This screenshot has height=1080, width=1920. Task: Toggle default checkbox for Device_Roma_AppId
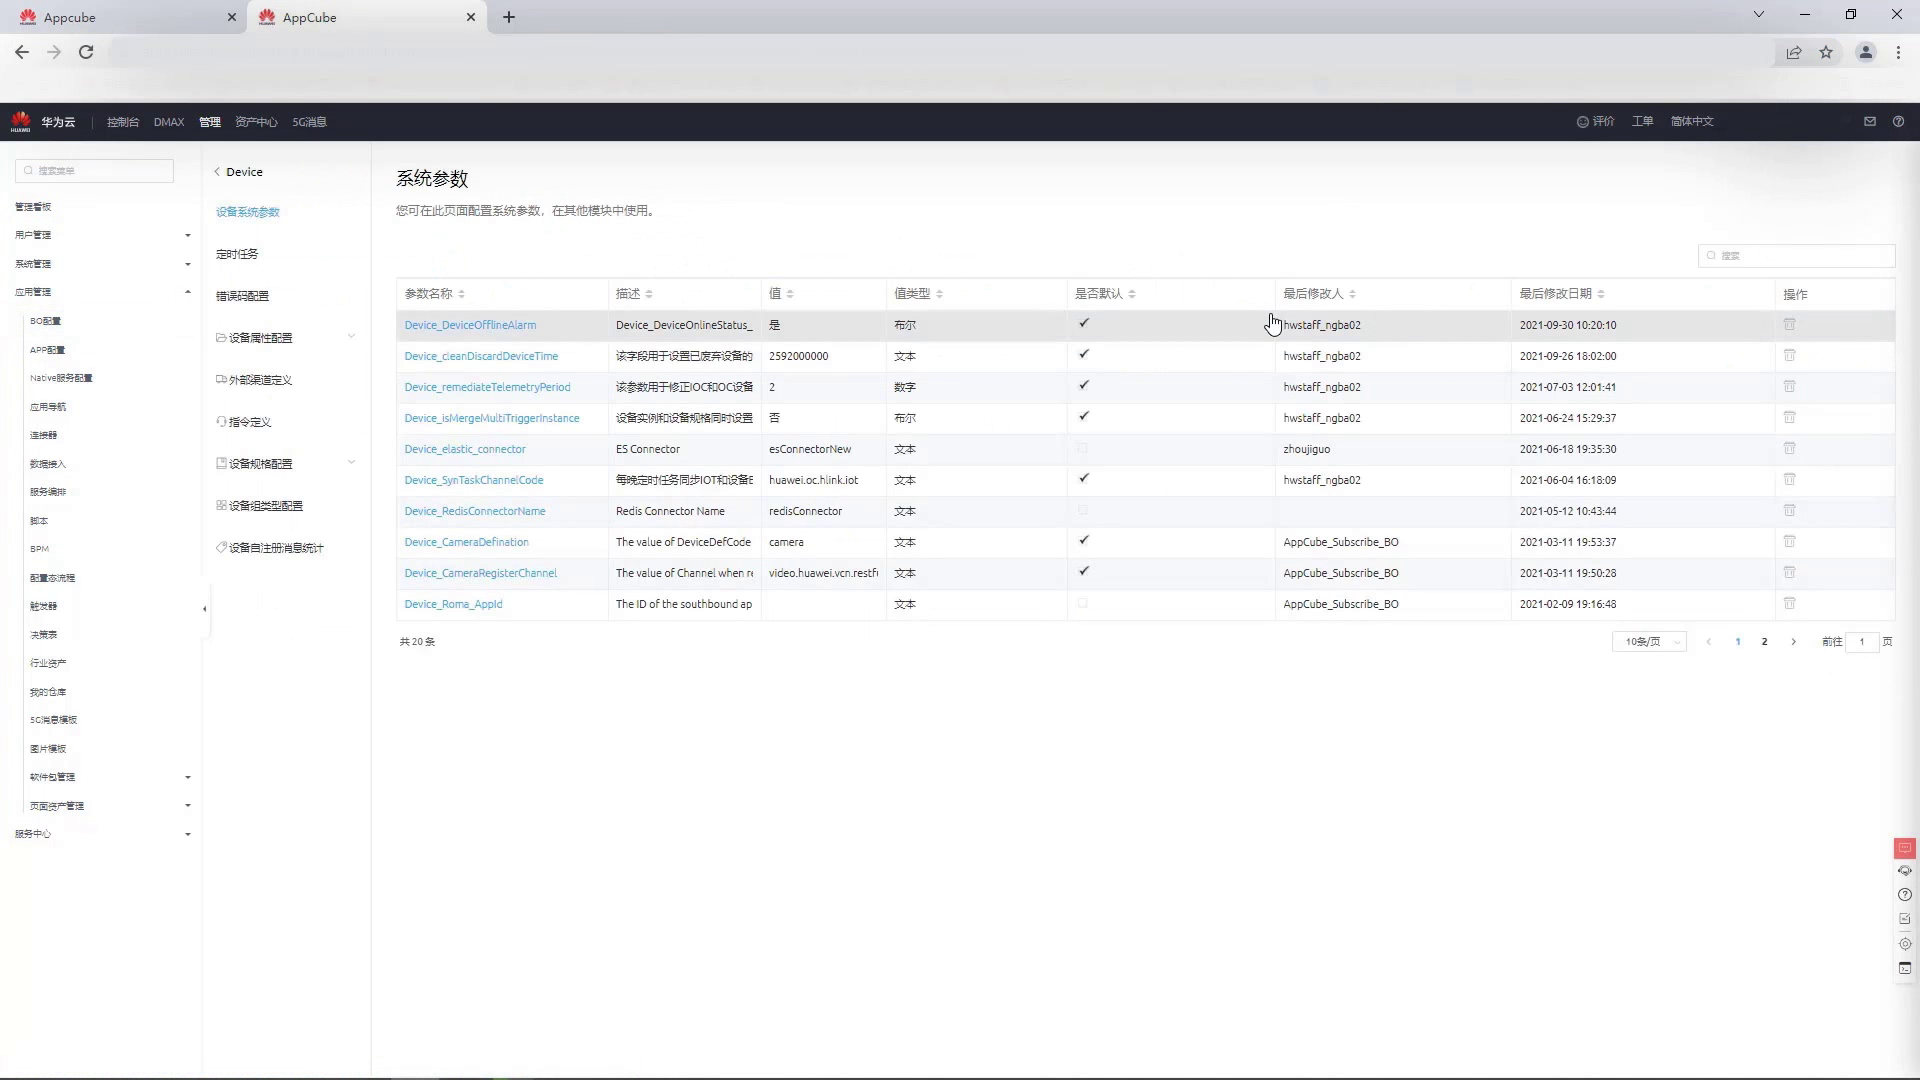tap(1083, 603)
